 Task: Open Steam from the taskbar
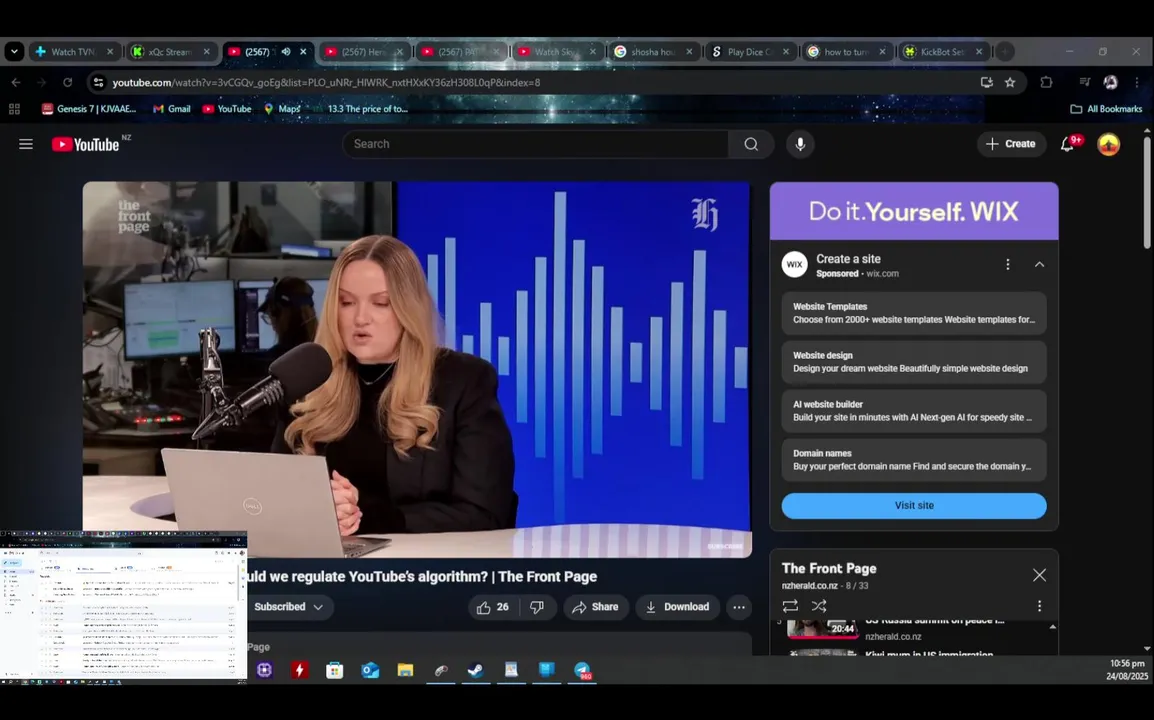pos(476,670)
